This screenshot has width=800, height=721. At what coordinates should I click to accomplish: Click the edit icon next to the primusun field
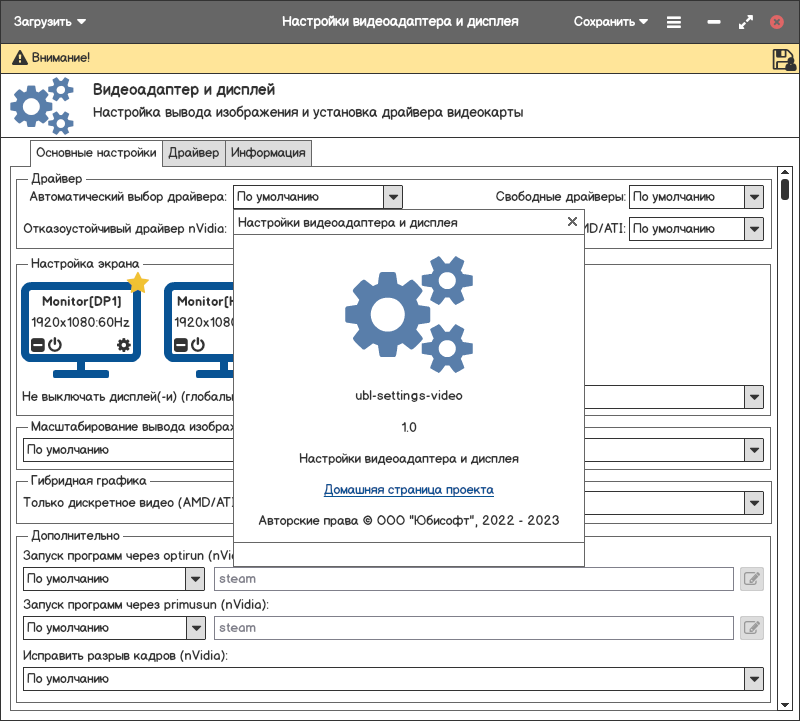pos(751,628)
